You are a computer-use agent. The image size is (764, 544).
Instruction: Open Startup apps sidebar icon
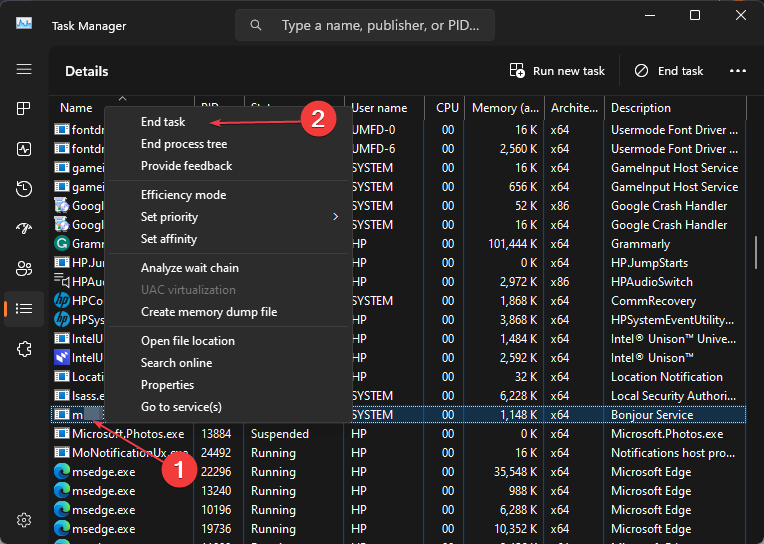tap(24, 228)
